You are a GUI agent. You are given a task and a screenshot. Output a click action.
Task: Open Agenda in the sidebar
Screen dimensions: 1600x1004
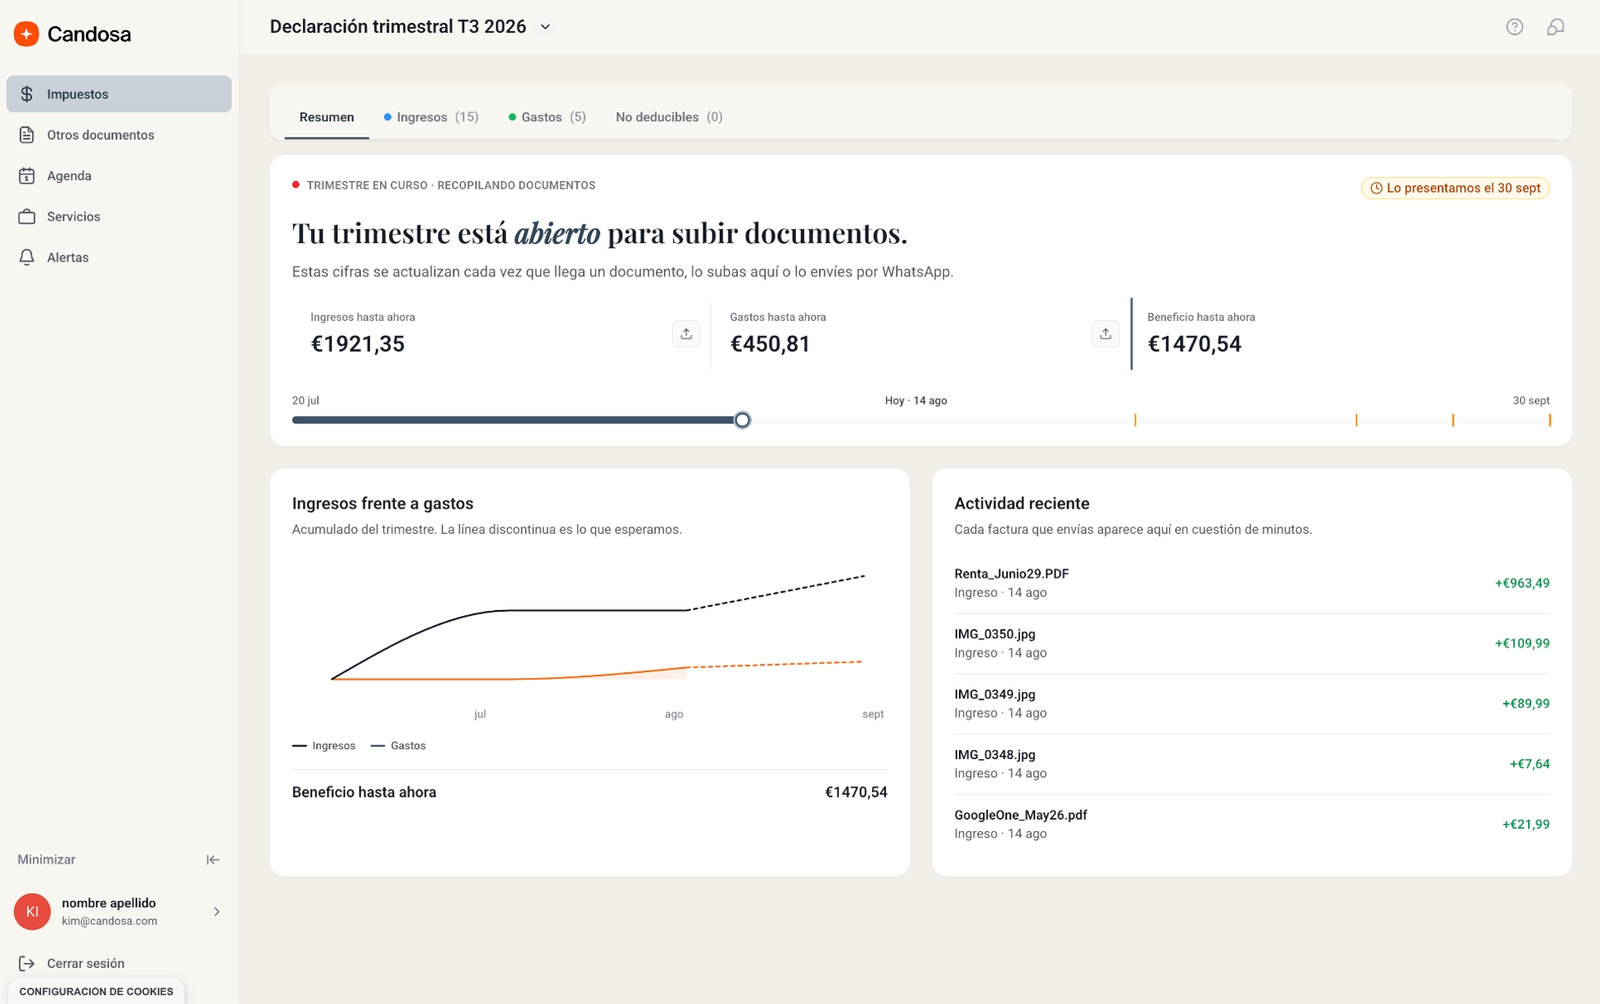(x=119, y=176)
